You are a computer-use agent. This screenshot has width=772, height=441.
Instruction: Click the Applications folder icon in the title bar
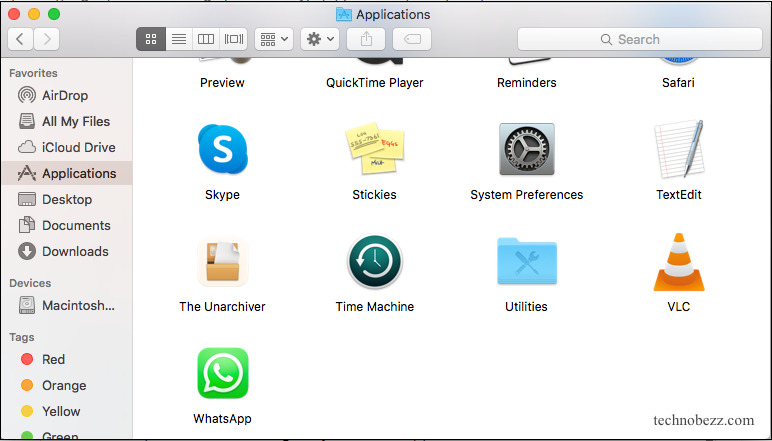point(344,14)
